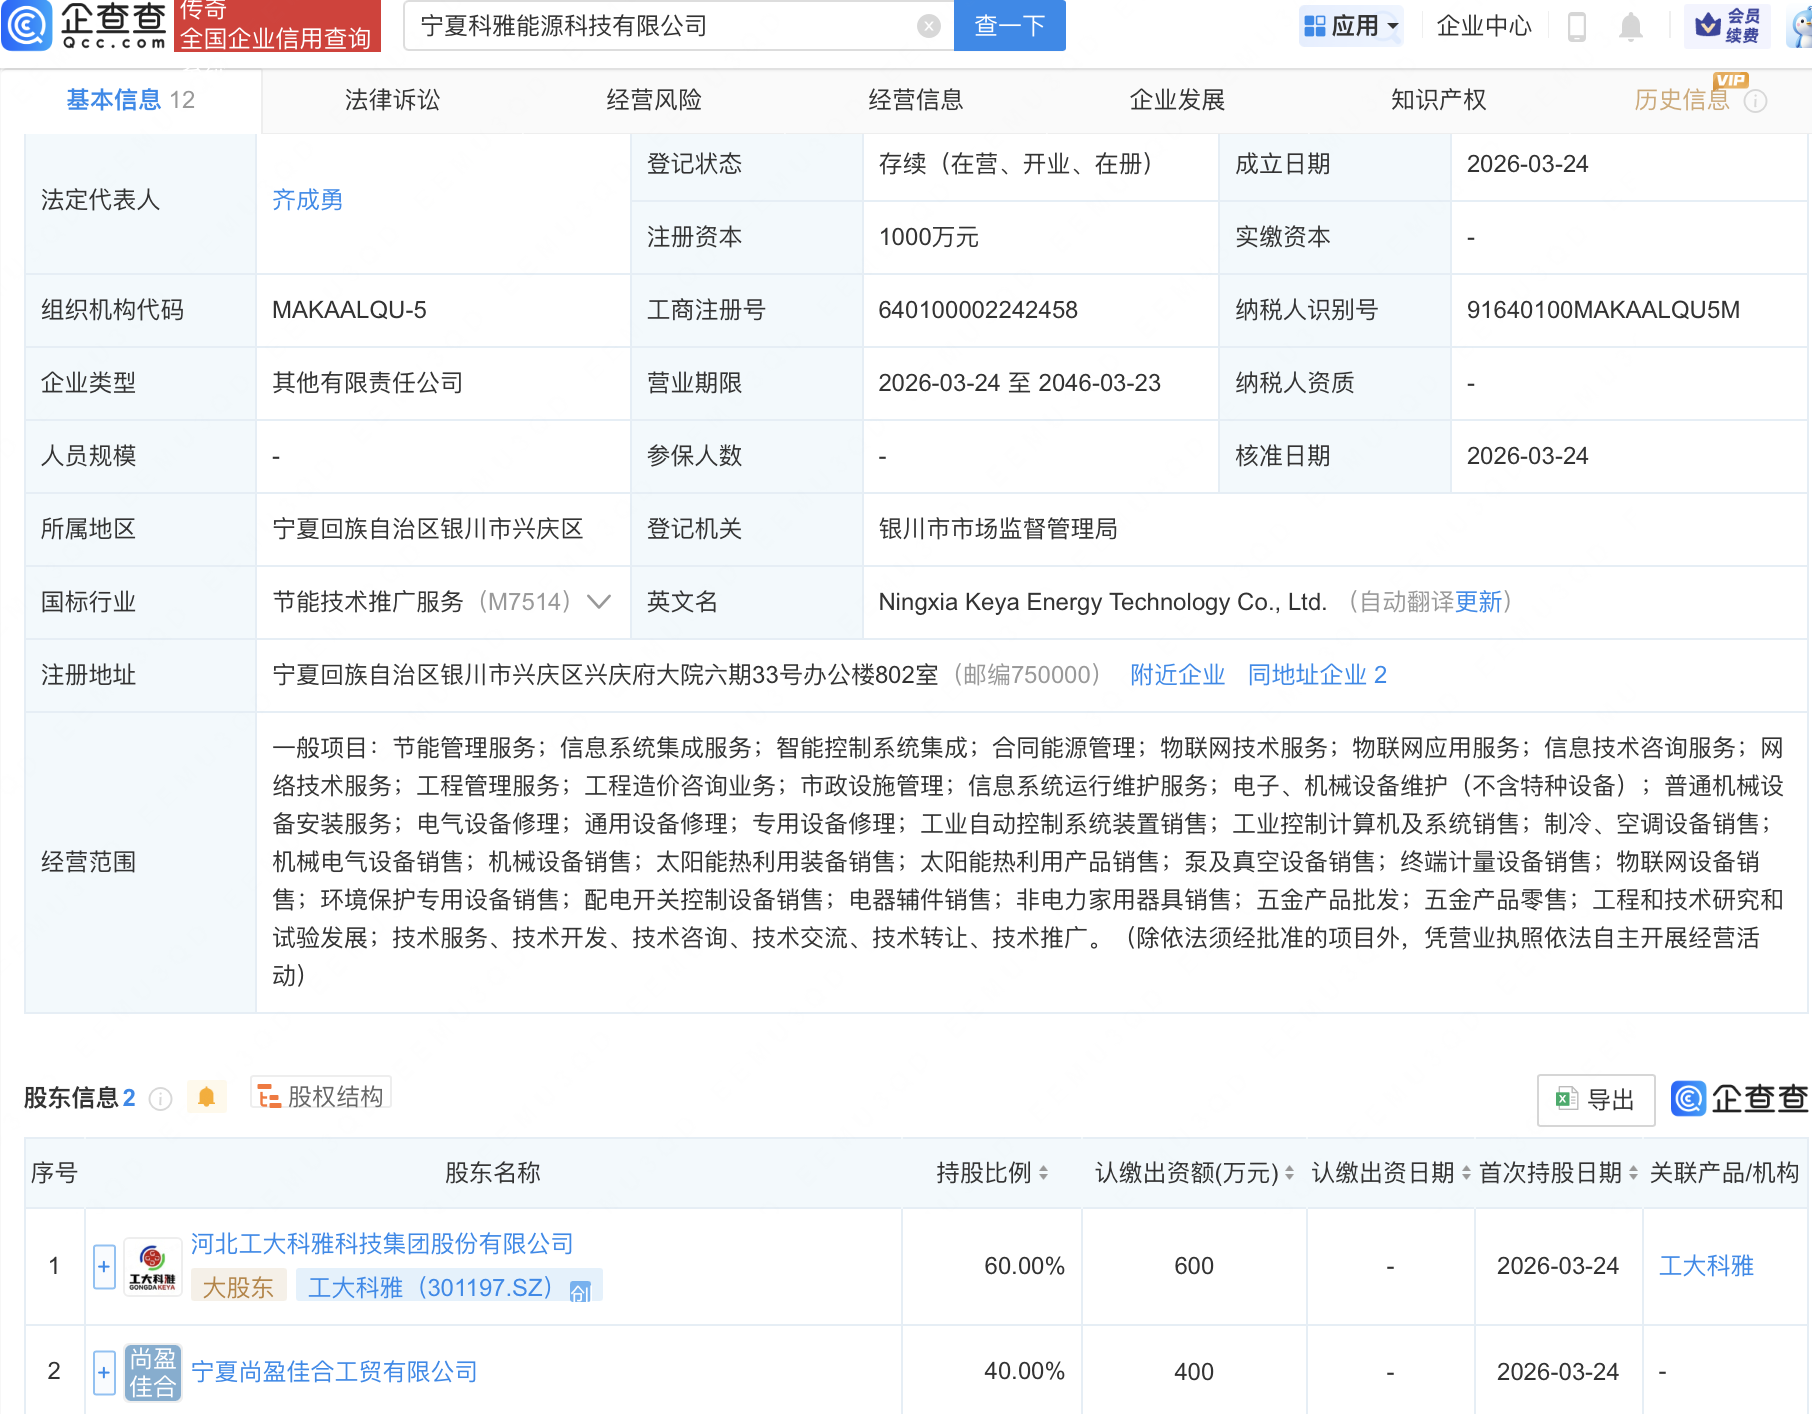Switch to the 法律诉讼 tab
Screen dimensions: 1812x1414
tap(391, 99)
